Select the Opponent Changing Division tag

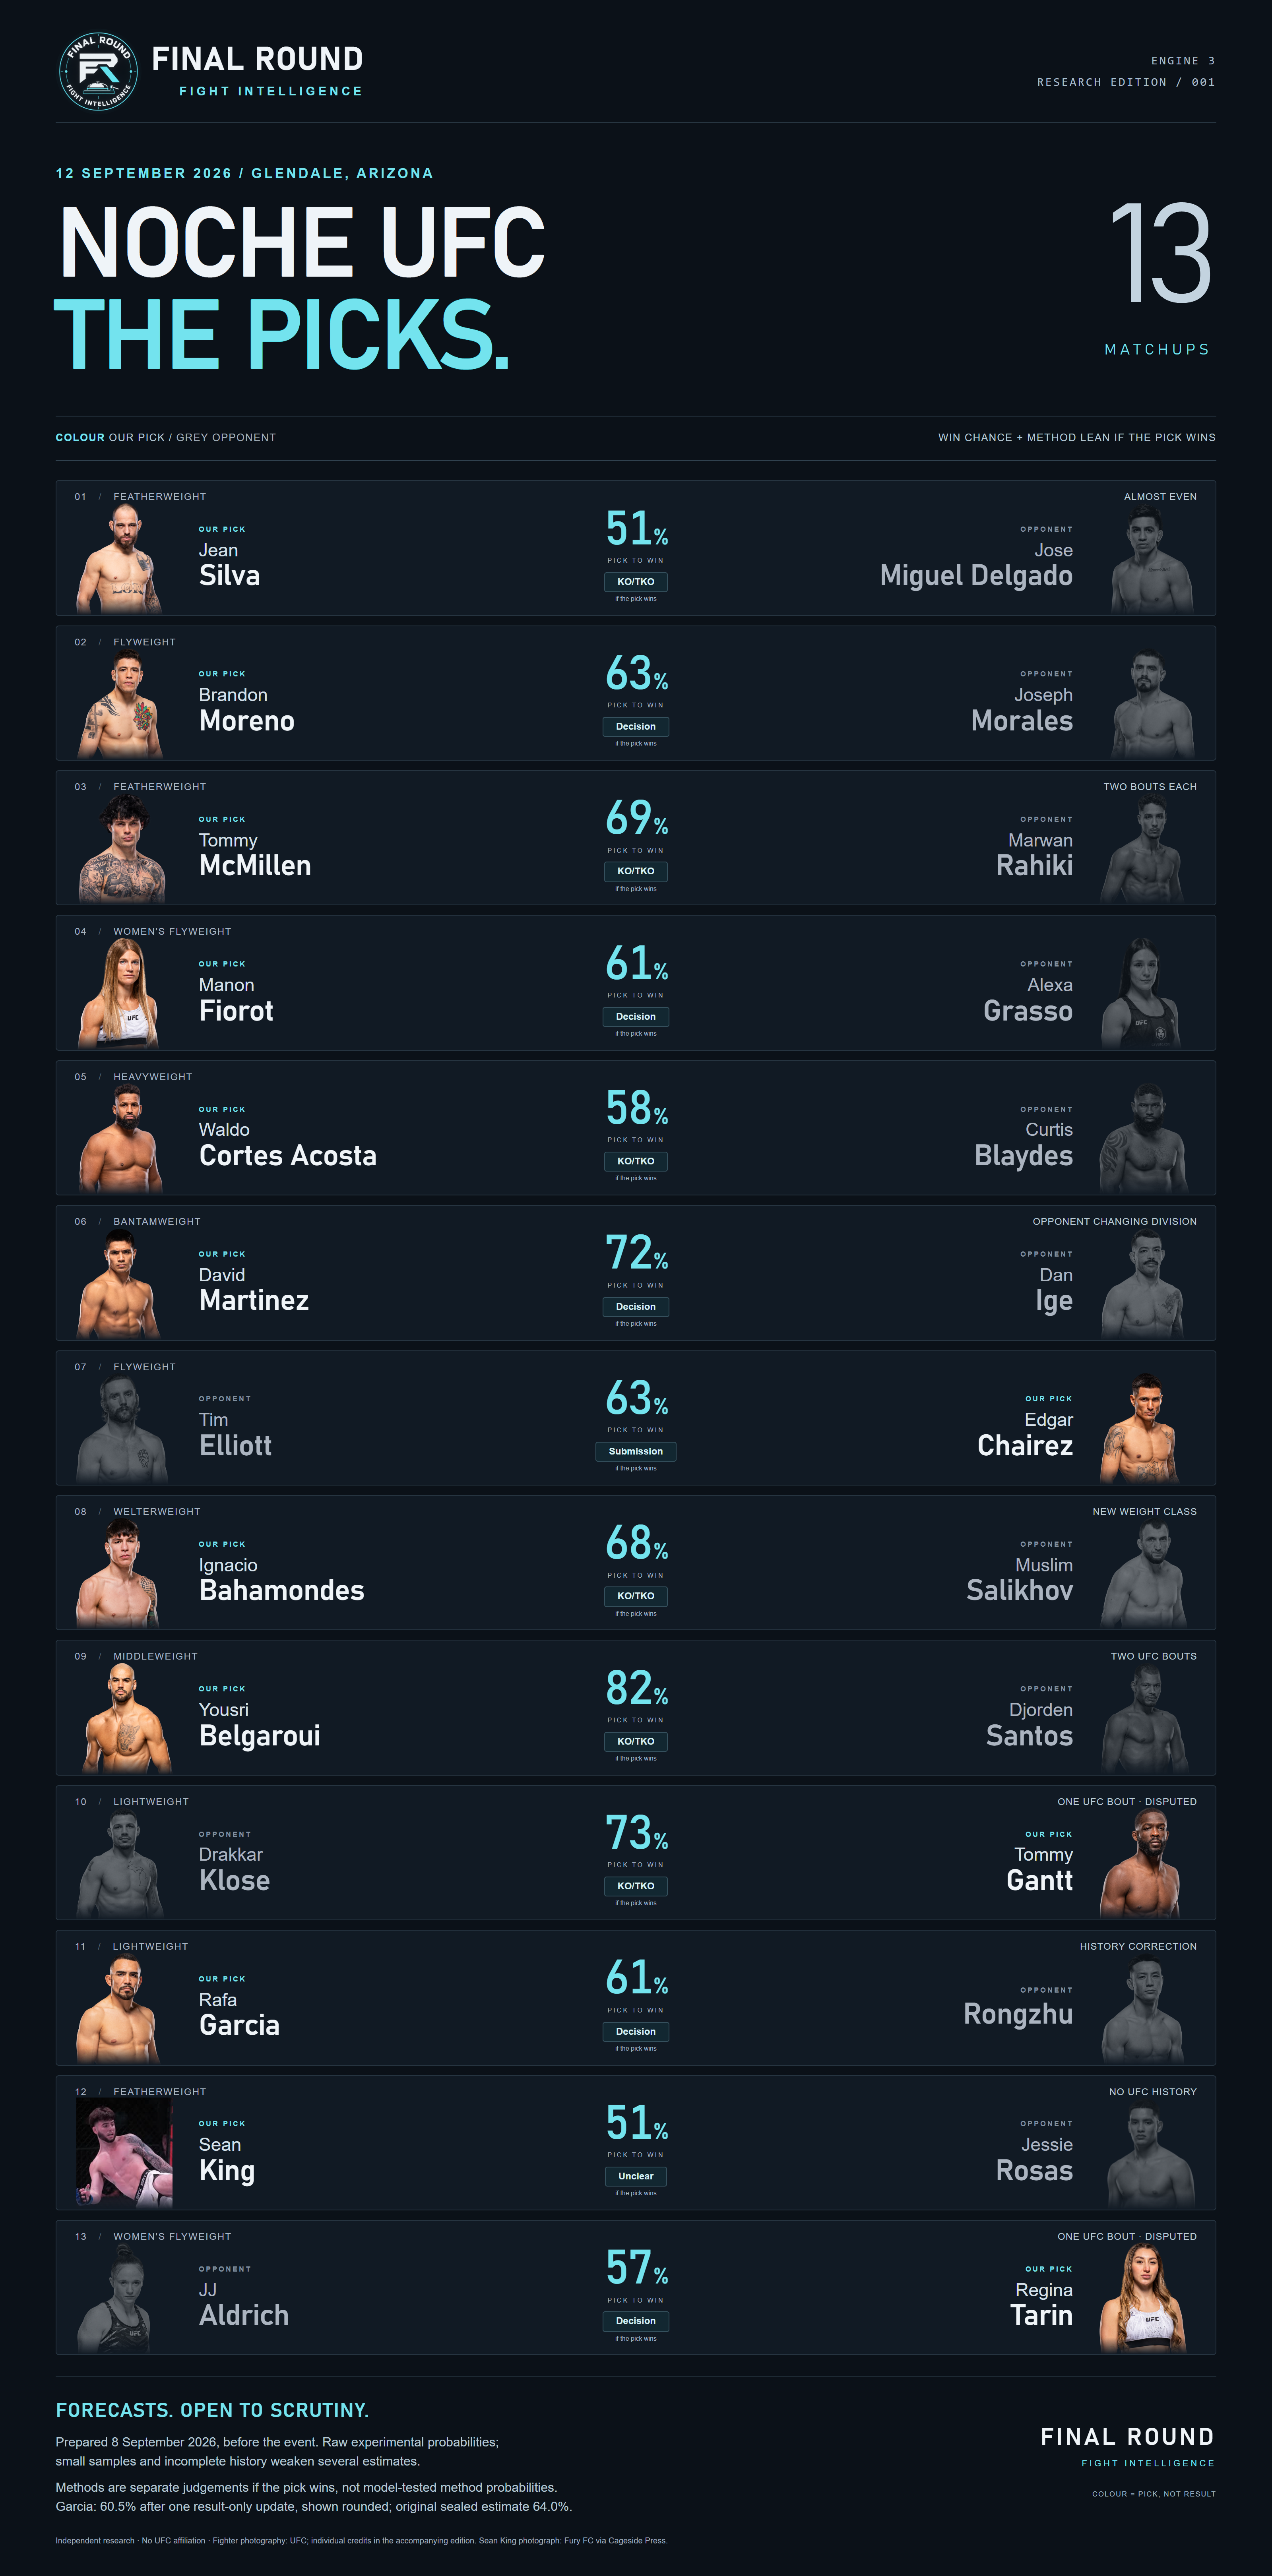pos(1114,1221)
